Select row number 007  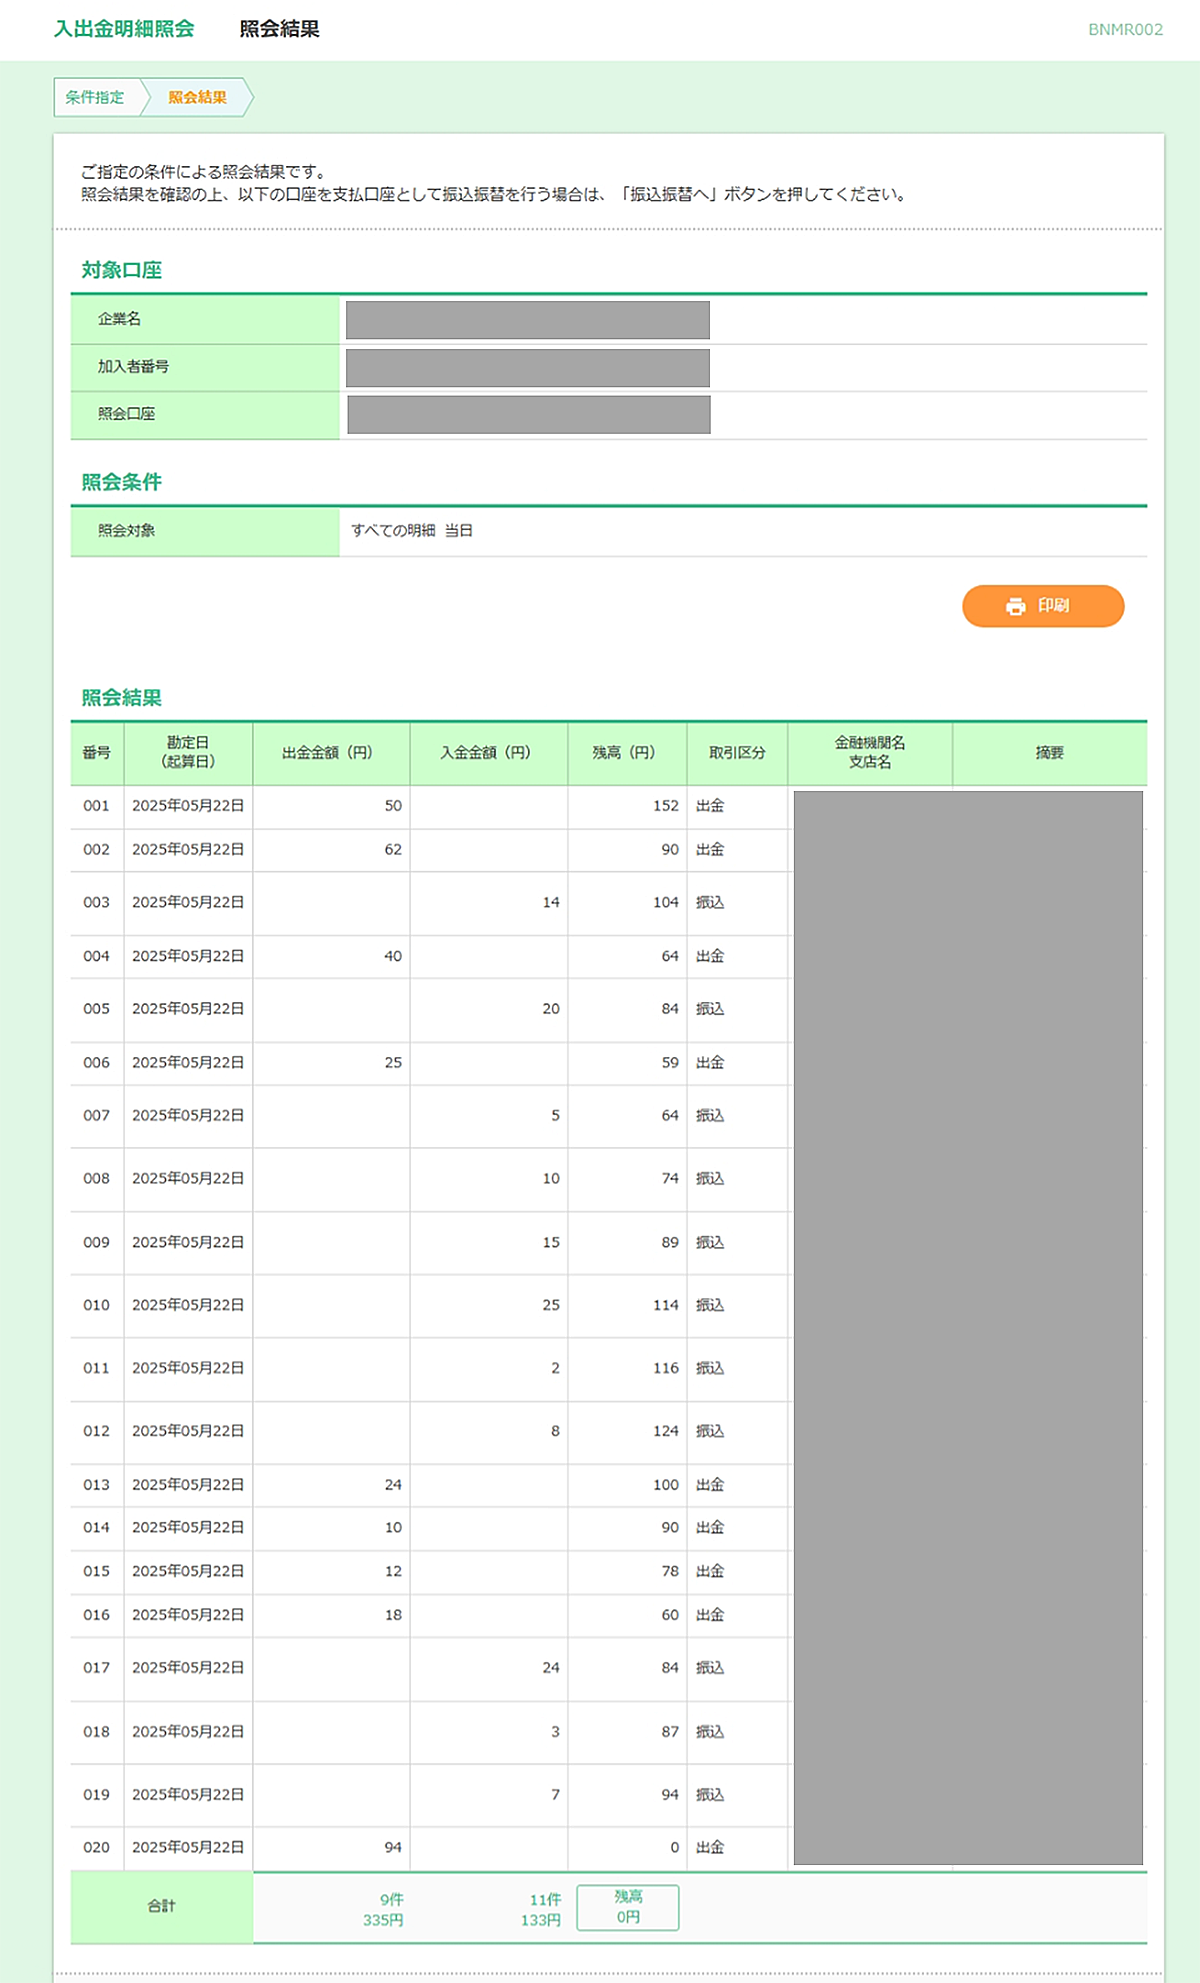[x=97, y=1116]
